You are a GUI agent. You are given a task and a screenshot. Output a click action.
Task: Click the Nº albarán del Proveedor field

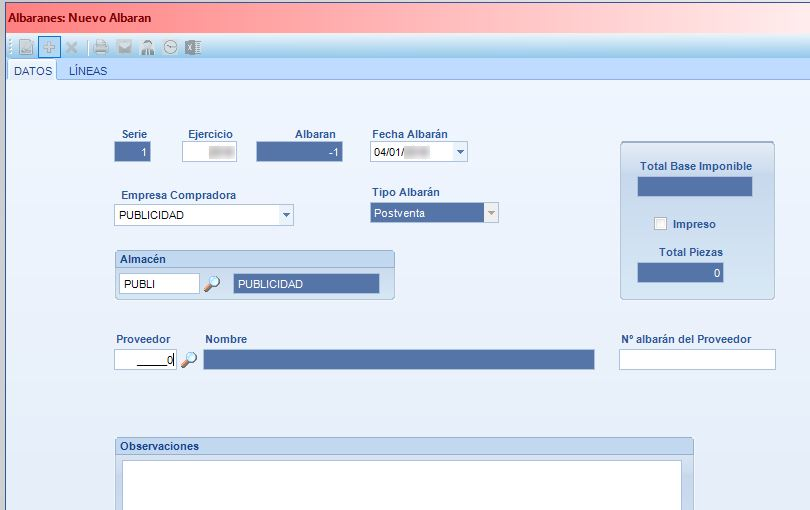(x=697, y=360)
